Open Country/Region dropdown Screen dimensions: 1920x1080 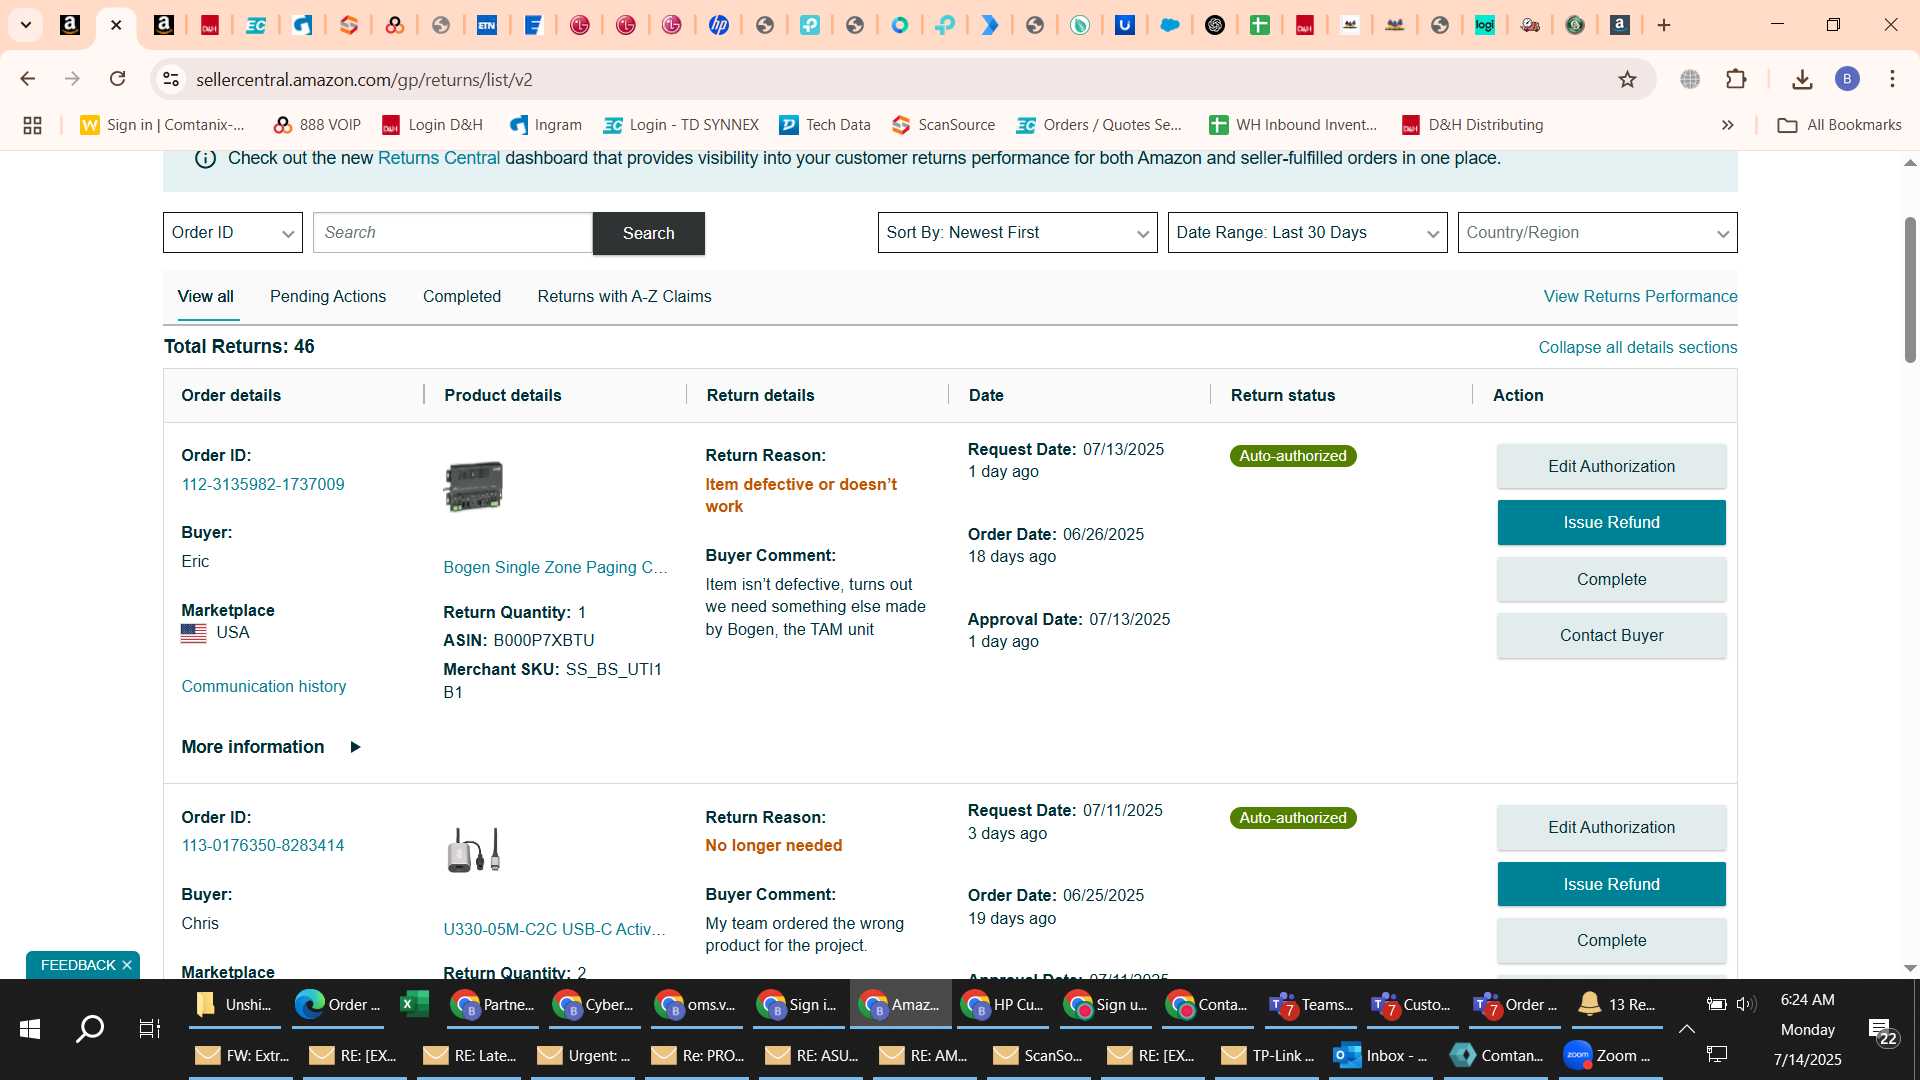[x=1598, y=233]
